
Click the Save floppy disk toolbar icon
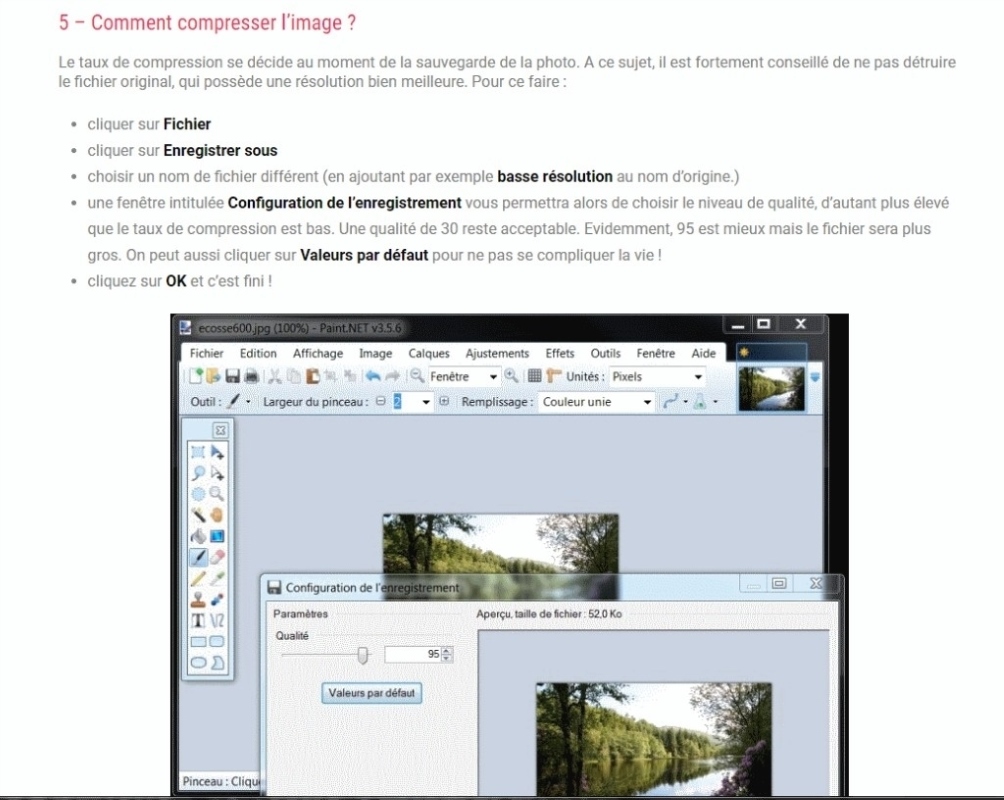[232, 377]
